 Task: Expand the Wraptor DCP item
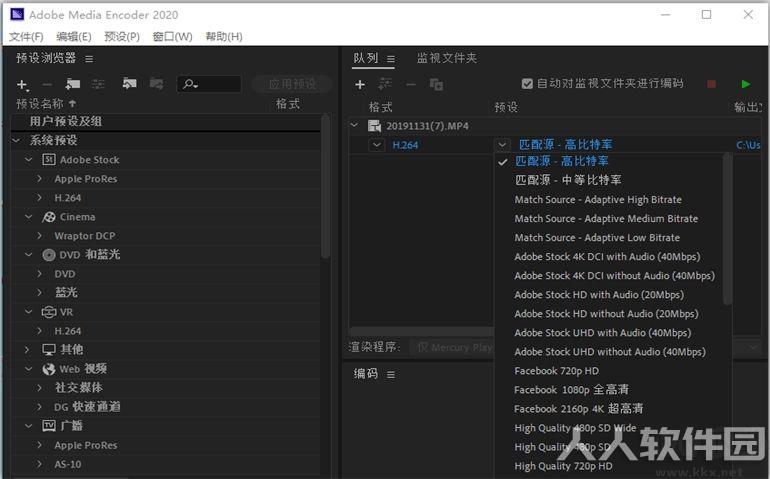(x=40, y=236)
